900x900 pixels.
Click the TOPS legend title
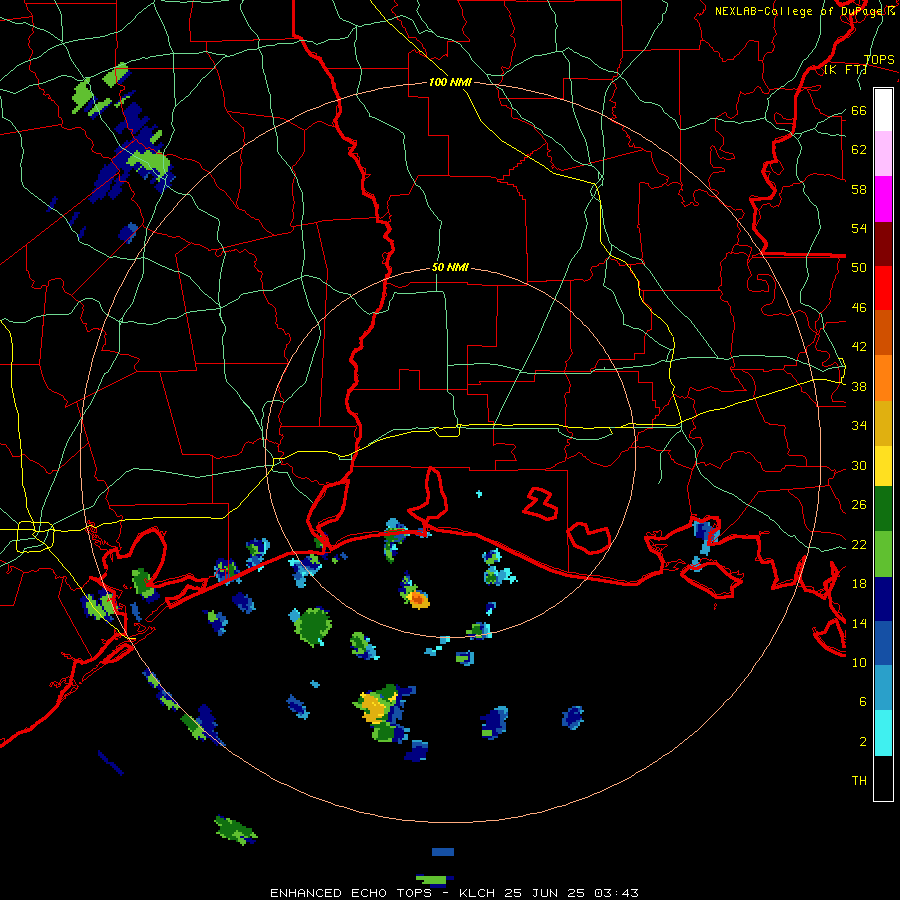pos(879,59)
